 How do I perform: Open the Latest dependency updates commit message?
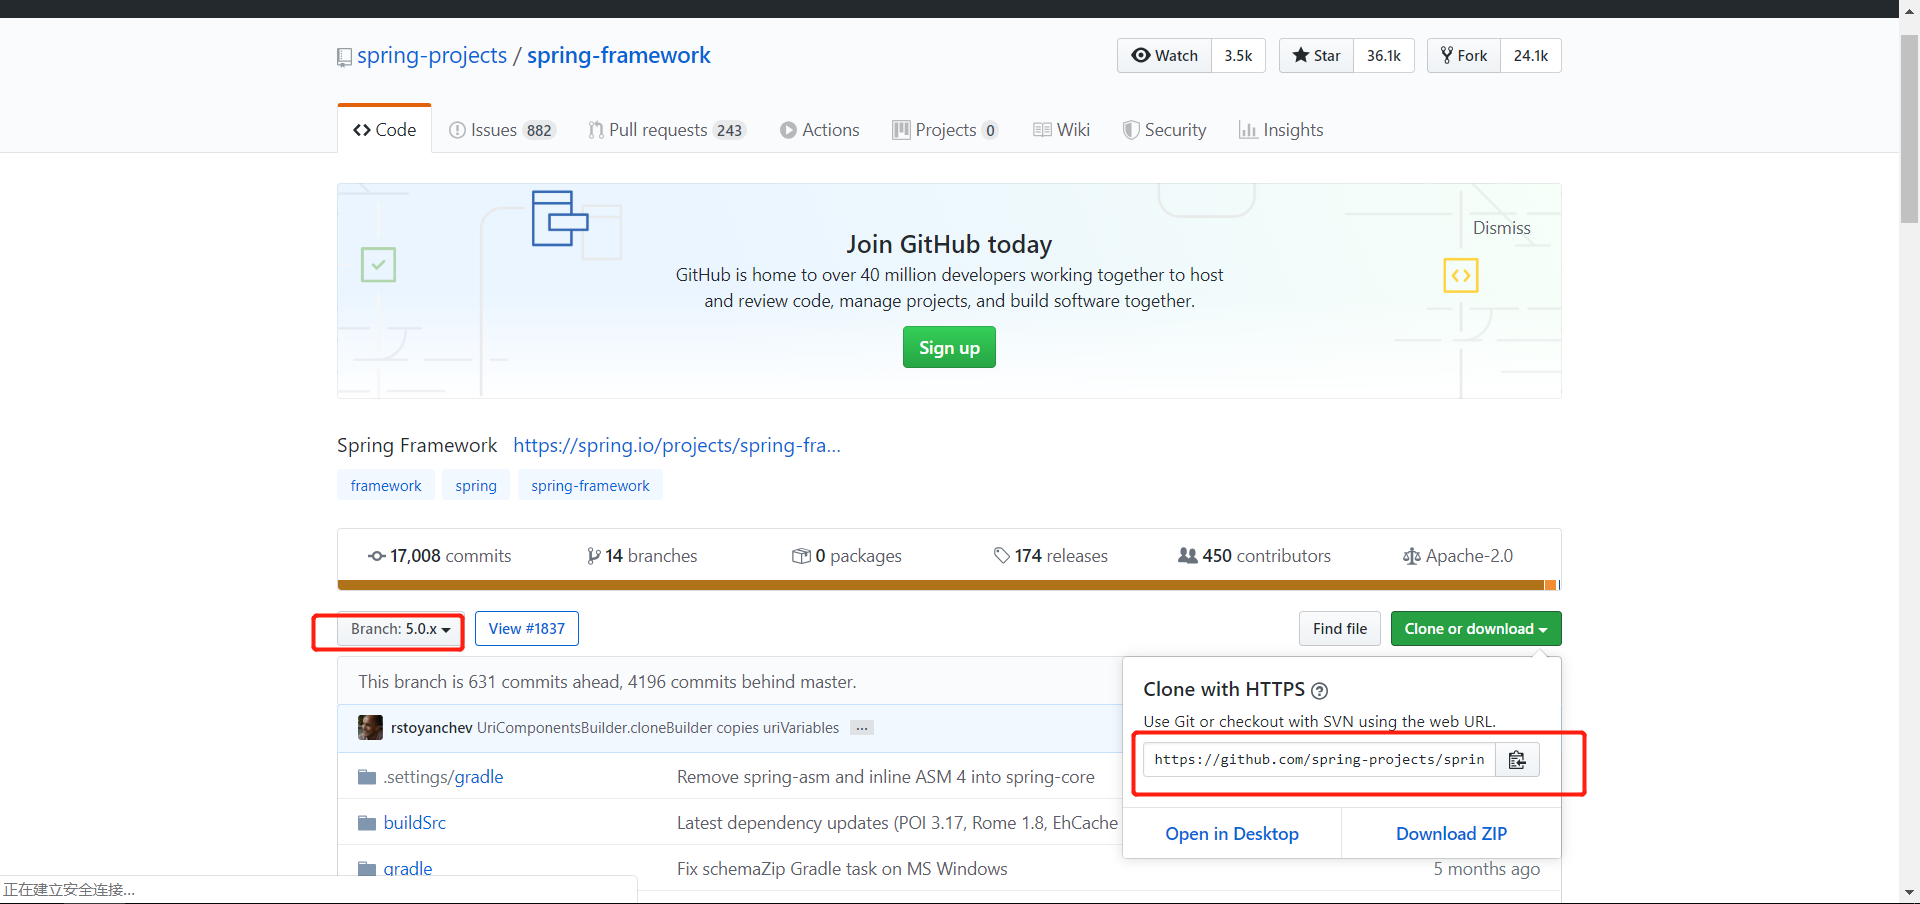(x=897, y=823)
